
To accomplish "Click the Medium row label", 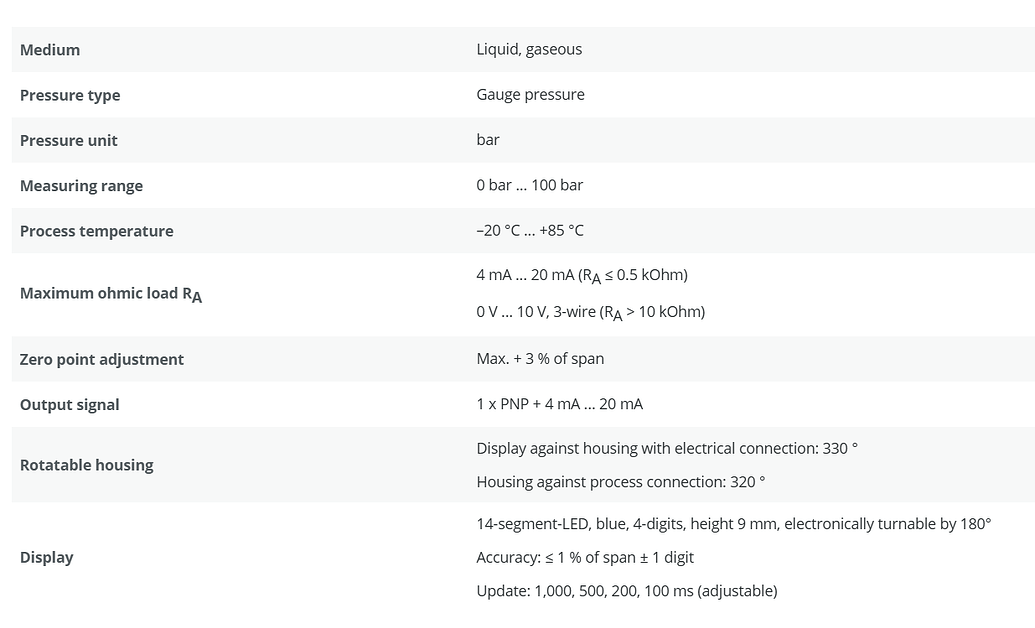I will pyautogui.click(x=50, y=50).
